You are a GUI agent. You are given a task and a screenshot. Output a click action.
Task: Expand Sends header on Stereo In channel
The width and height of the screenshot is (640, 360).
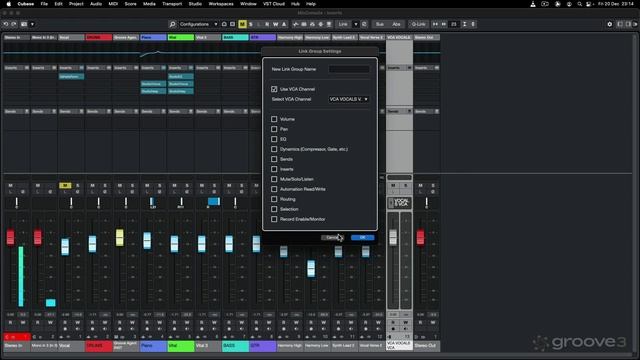coord(16,111)
